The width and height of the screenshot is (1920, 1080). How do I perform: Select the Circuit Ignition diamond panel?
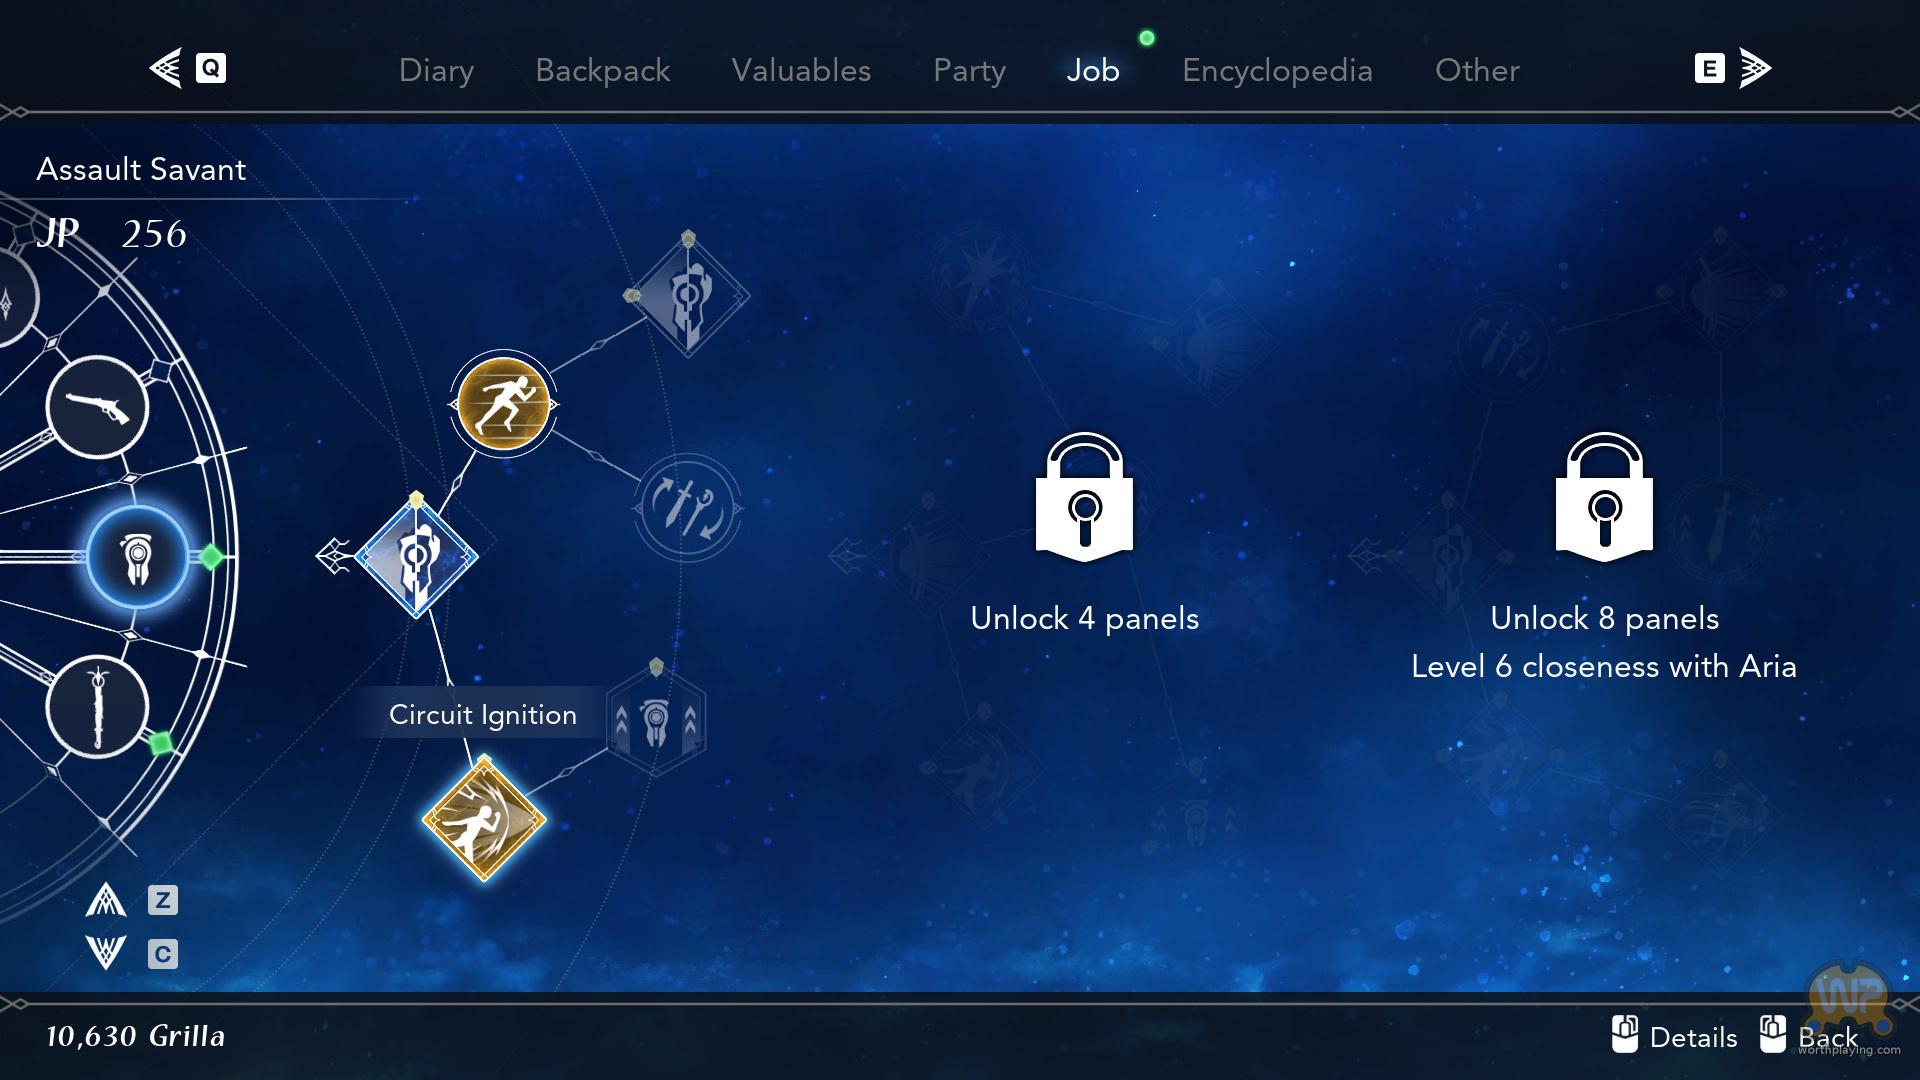(x=484, y=820)
